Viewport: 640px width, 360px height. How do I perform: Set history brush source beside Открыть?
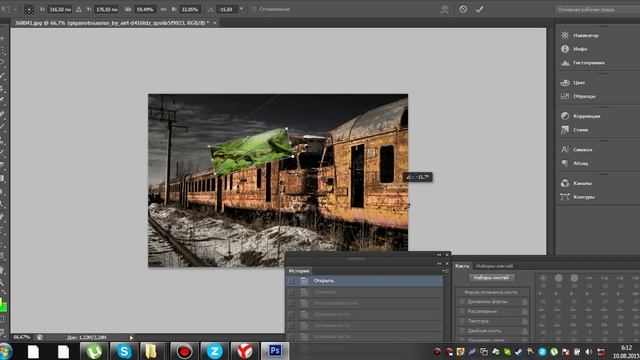point(291,281)
